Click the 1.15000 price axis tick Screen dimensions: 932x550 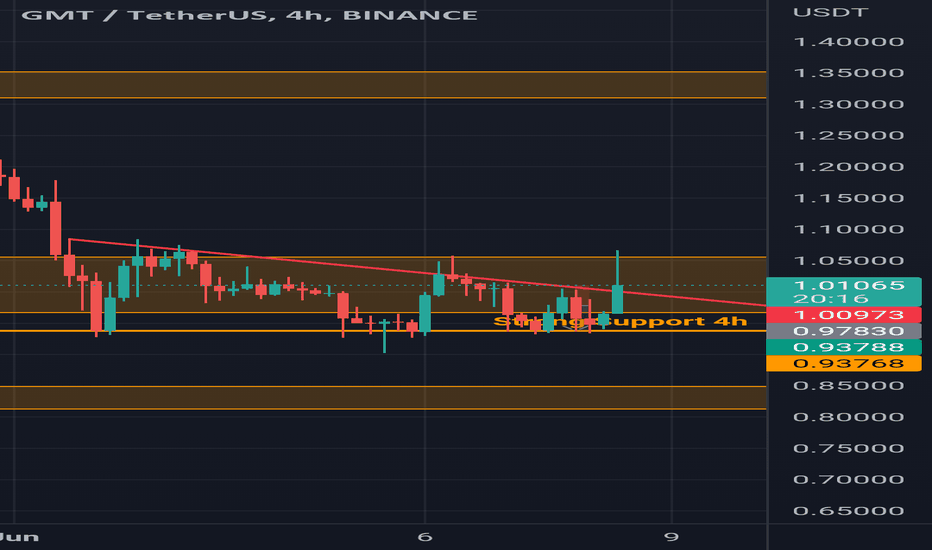point(849,198)
